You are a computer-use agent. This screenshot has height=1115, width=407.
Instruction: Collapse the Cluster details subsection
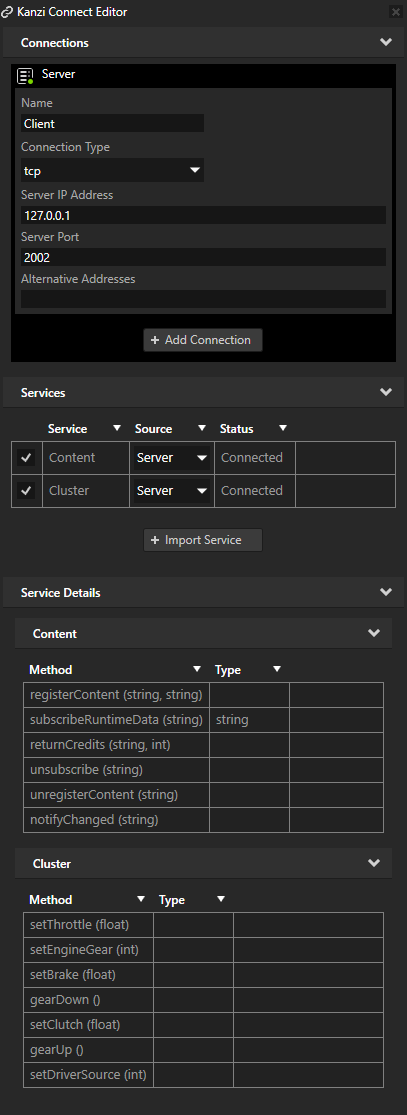[374, 864]
